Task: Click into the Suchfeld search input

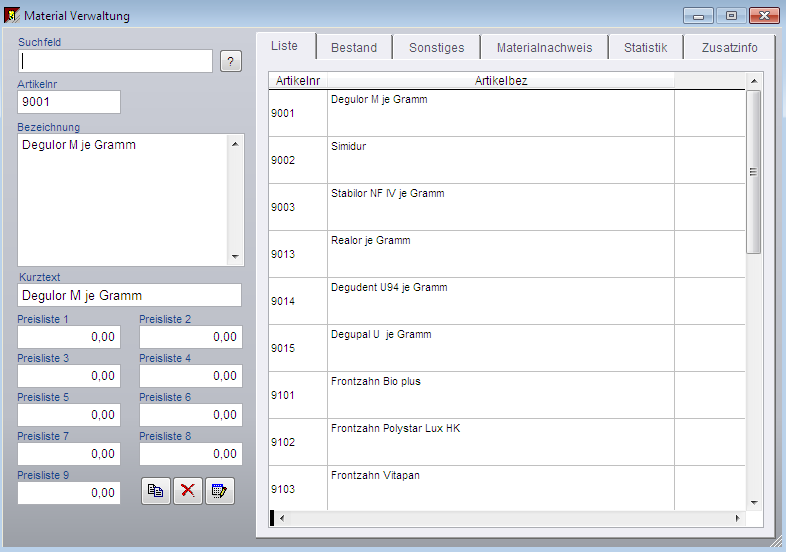Action: coord(115,61)
